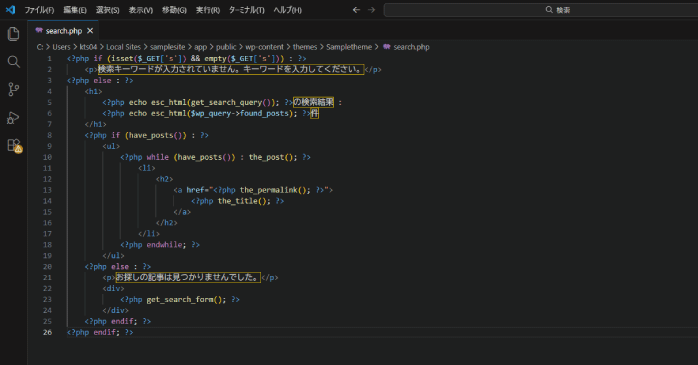Viewport: 698px width, 365px height.
Task: Open the 表示(V) menu
Action: (x=141, y=10)
